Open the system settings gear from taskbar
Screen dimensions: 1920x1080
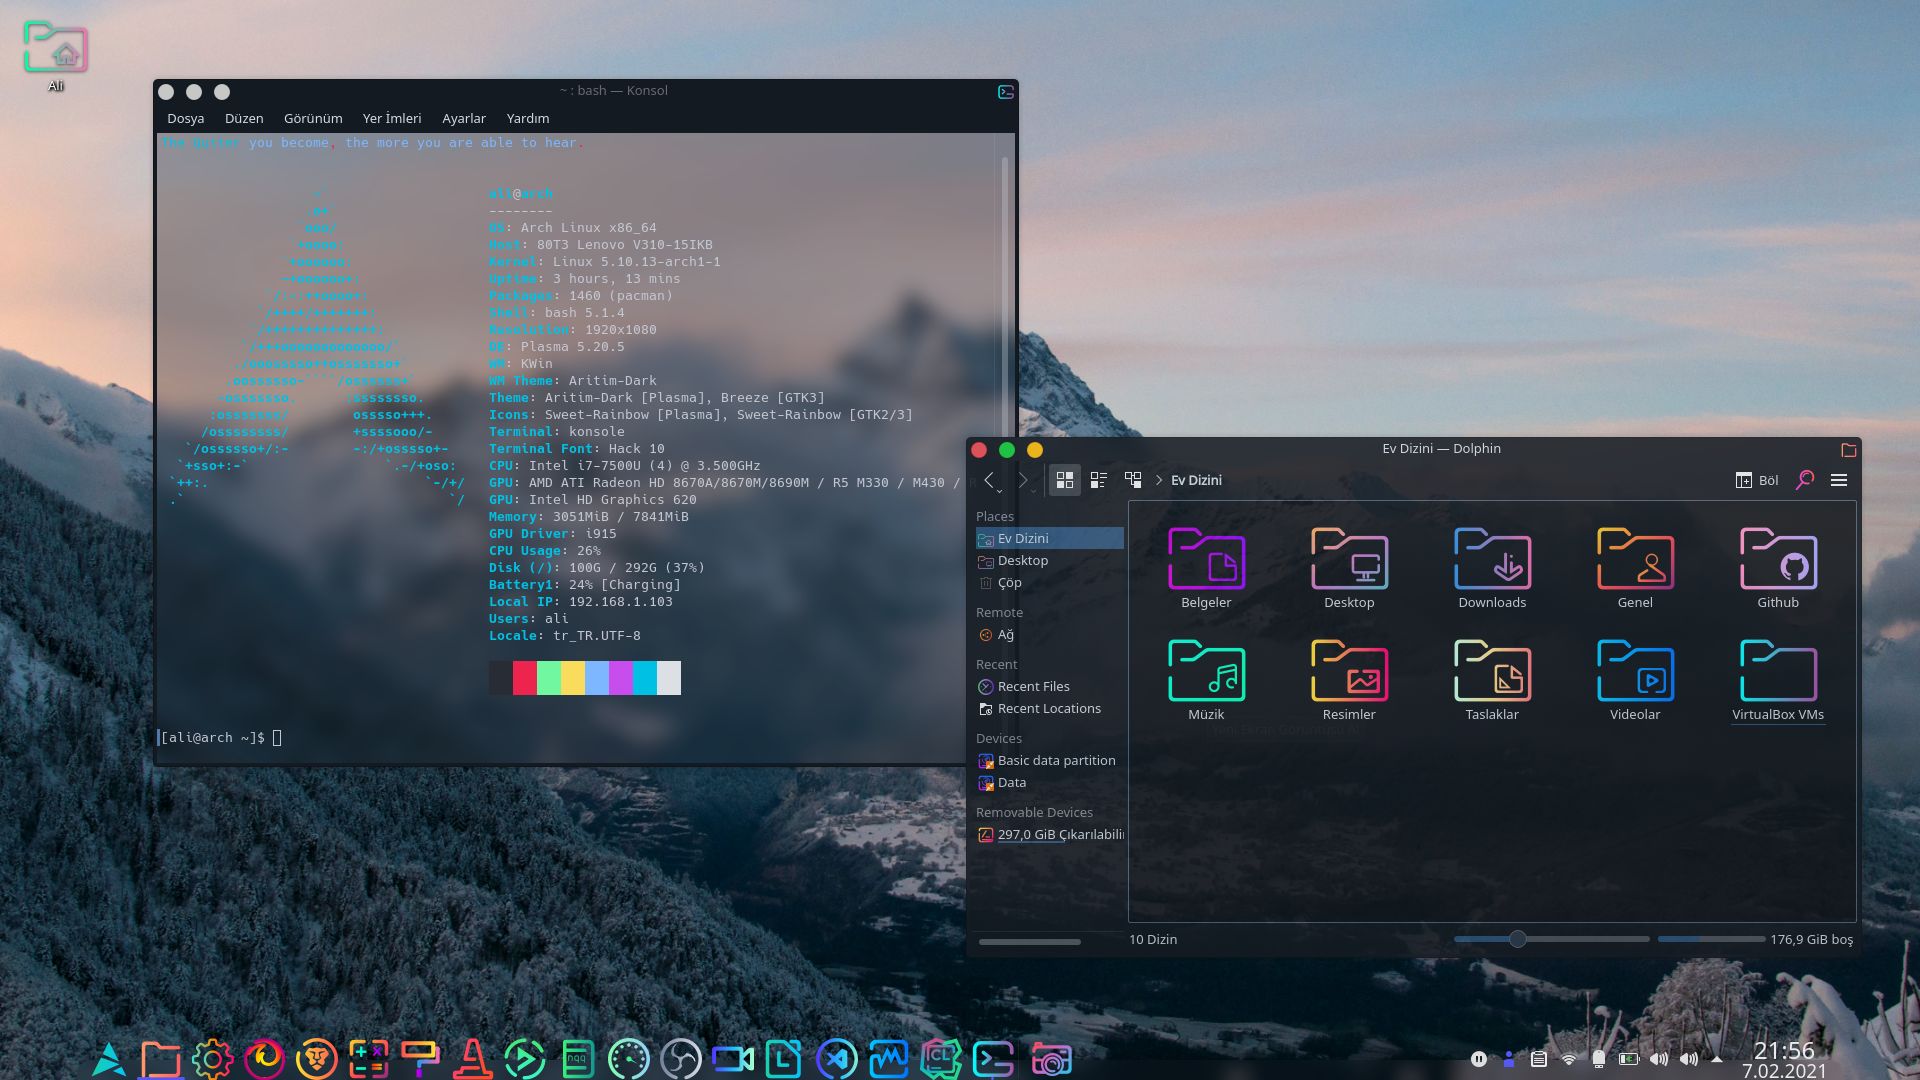point(212,1057)
